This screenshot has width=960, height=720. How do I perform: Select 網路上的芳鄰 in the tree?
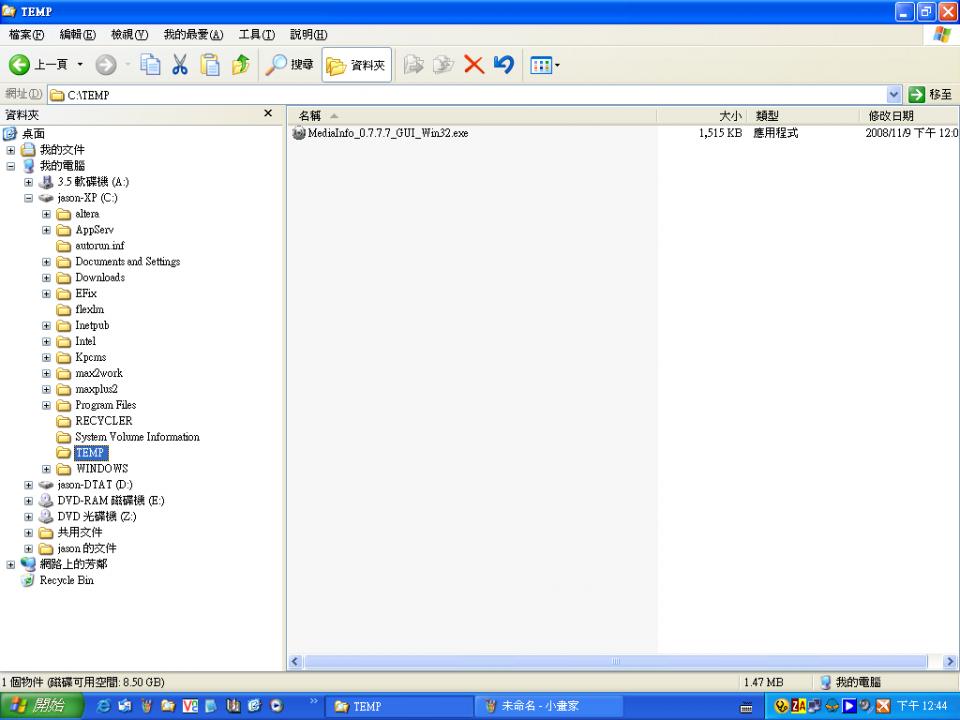(73, 564)
